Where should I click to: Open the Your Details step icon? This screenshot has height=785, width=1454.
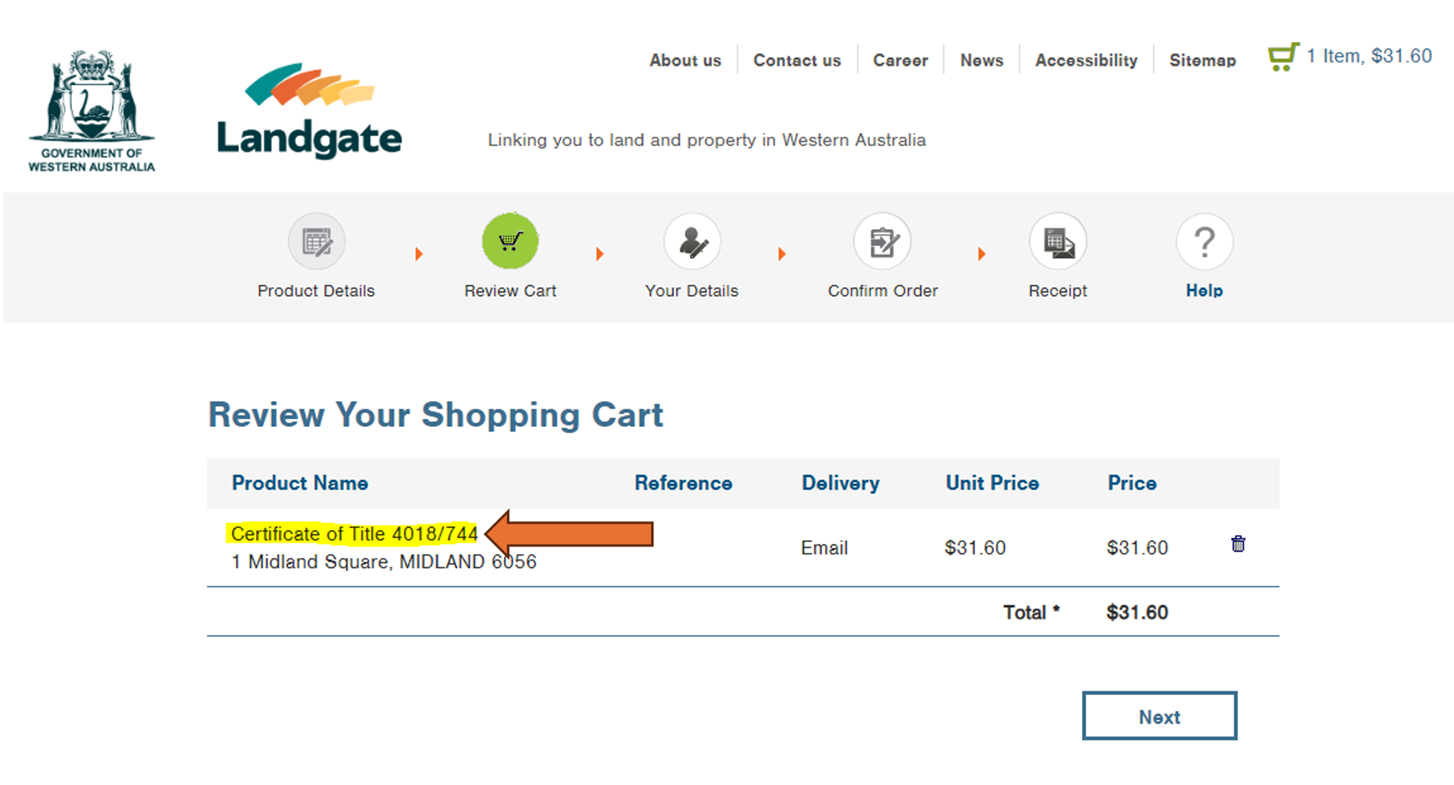point(692,242)
